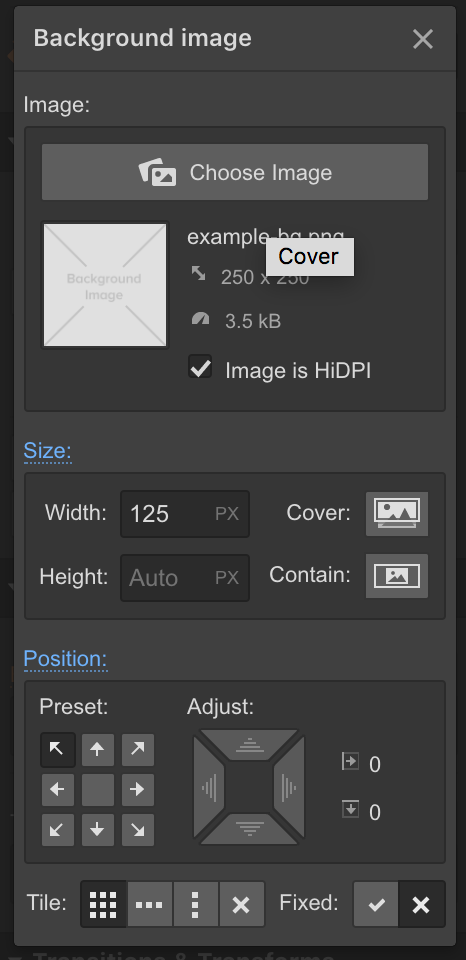Tile background vertically only

point(195,904)
